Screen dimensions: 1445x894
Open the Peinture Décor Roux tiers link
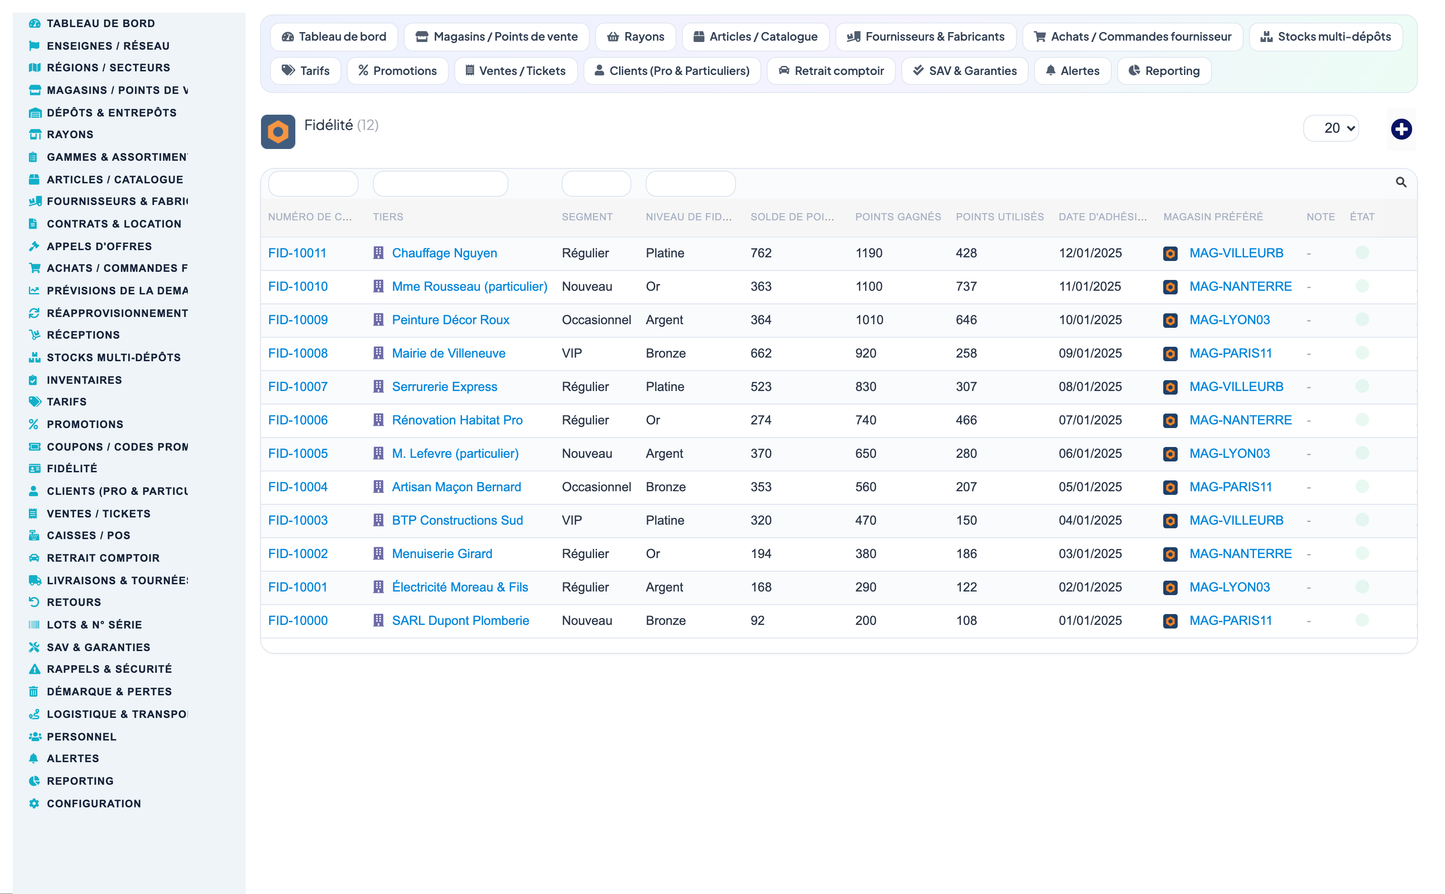click(451, 320)
